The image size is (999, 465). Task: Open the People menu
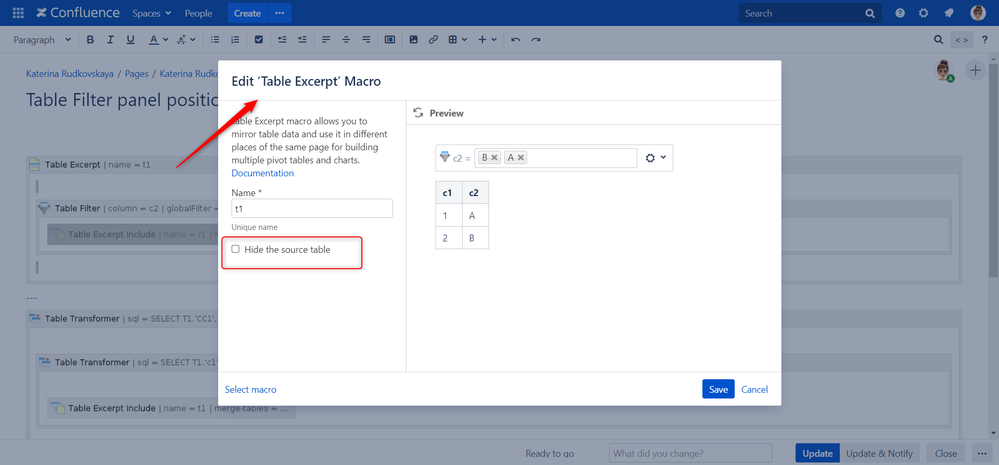pyautogui.click(x=199, y=13)
